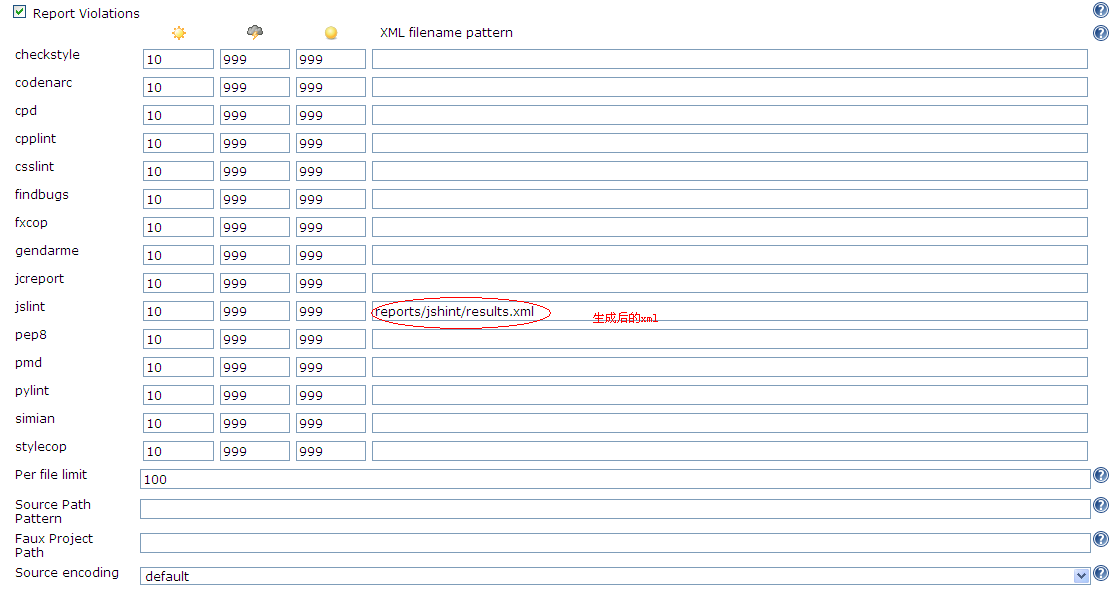Click the 'findbugs' row label
The image size is (1115, 589).
[x=42, y=195]
